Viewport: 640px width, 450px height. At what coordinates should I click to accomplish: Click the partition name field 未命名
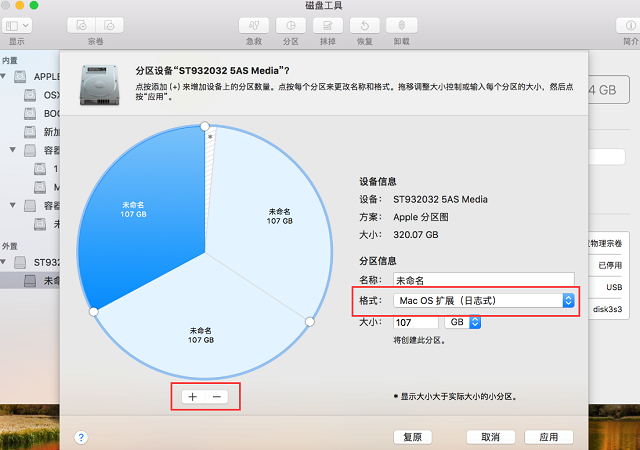[x=484, y=280]
